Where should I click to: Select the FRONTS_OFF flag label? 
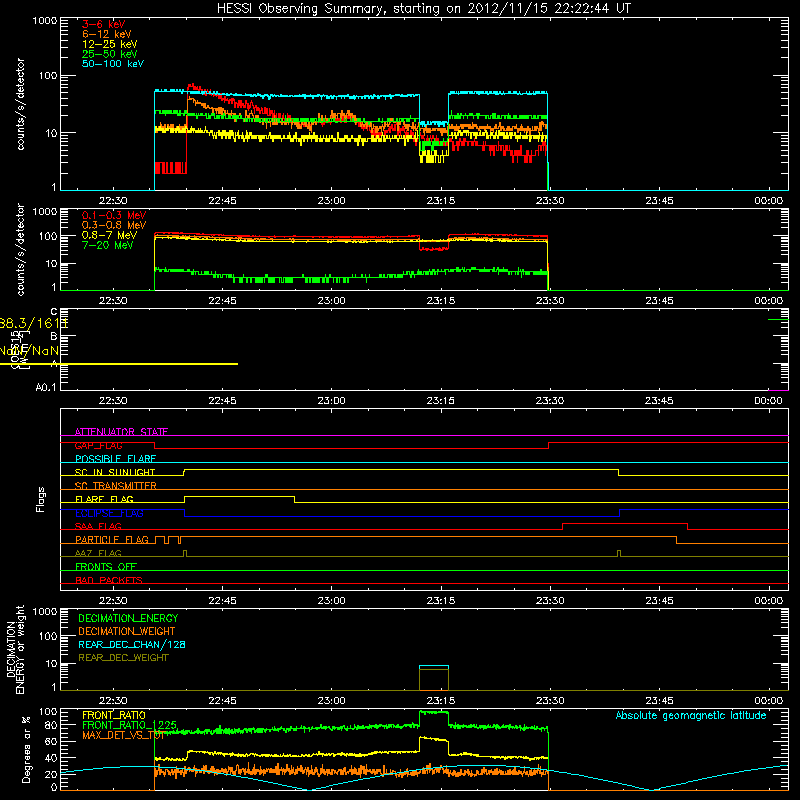pos(106,567)
